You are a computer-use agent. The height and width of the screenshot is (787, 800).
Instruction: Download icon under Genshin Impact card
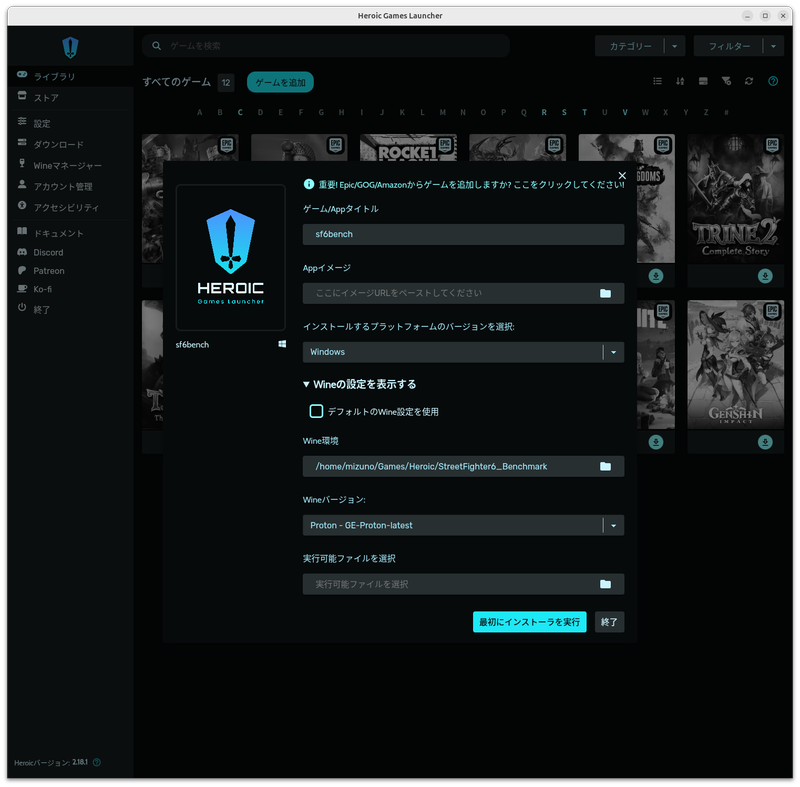765,442
